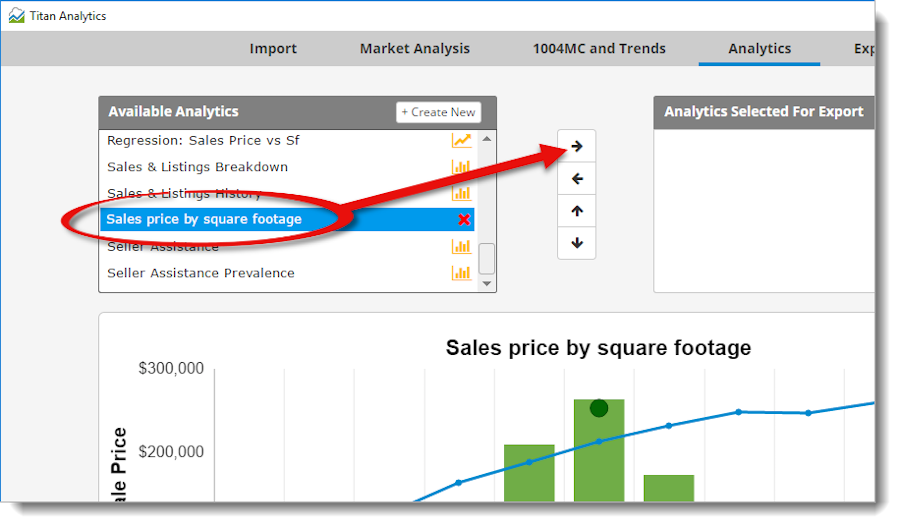Image resolution: width=900 pixels, height=527 pixels.
Task: Click bar chart icon beside Seller Assistance Prevalence
Action: (461, 273)
